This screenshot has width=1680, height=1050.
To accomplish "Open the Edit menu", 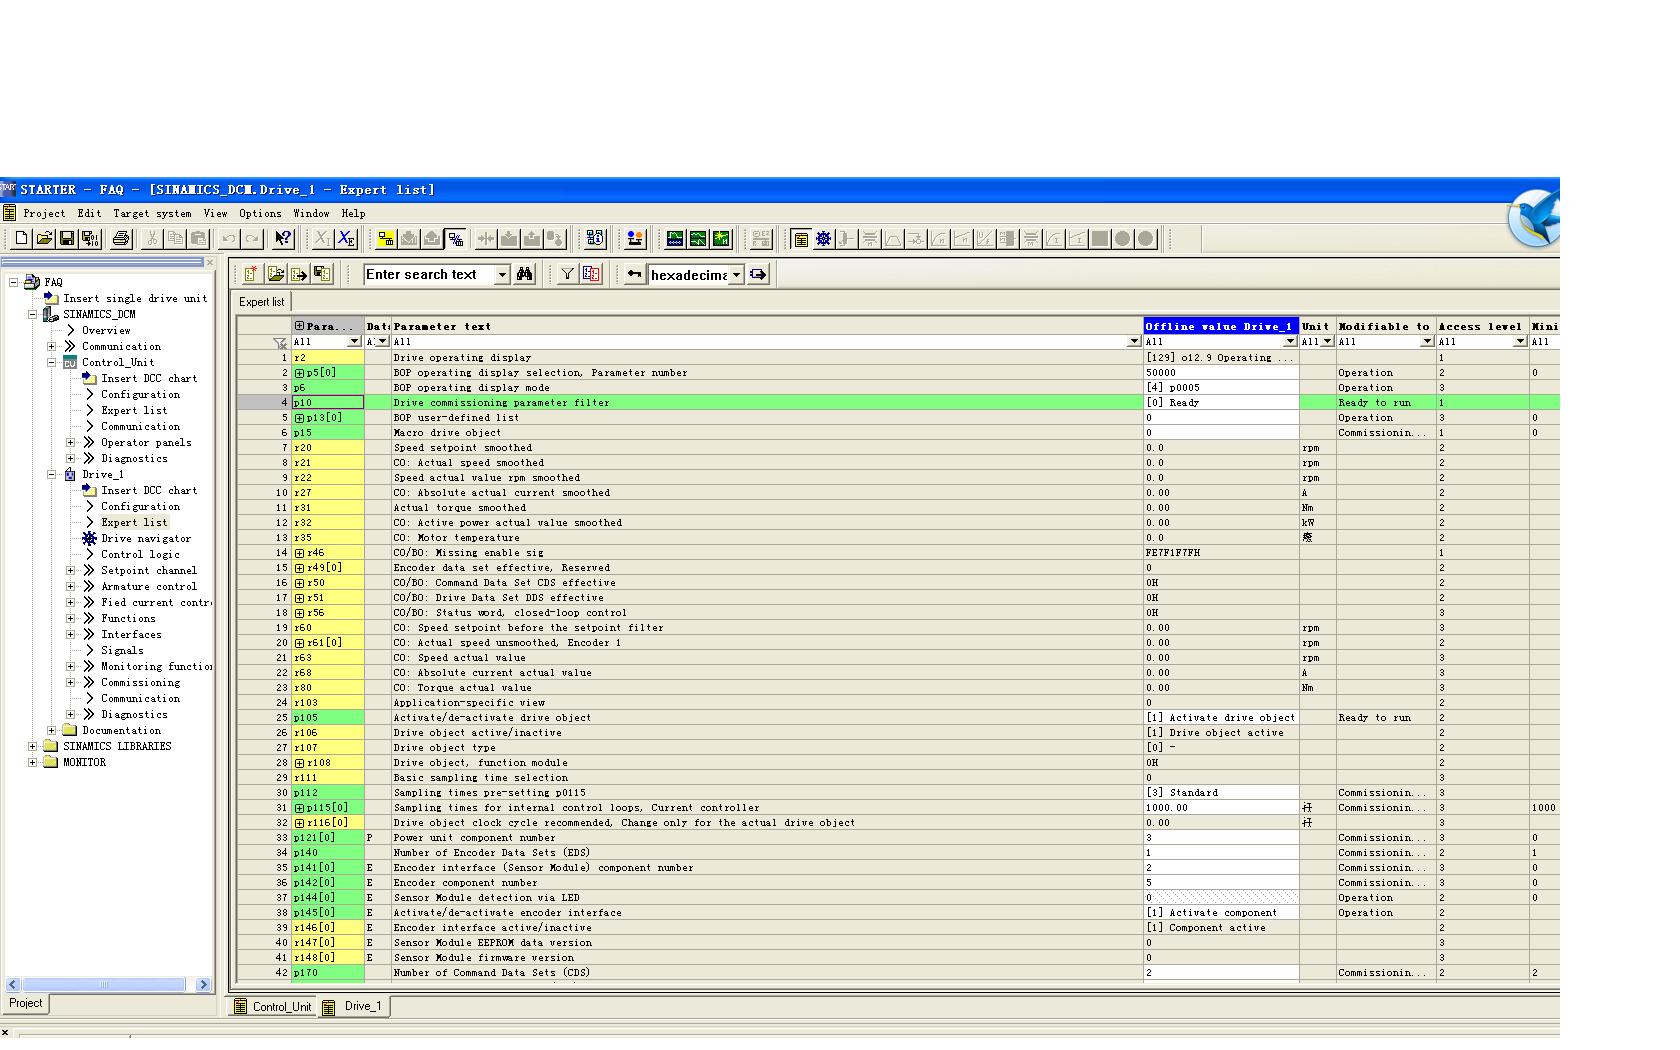I will pos(89,213).
